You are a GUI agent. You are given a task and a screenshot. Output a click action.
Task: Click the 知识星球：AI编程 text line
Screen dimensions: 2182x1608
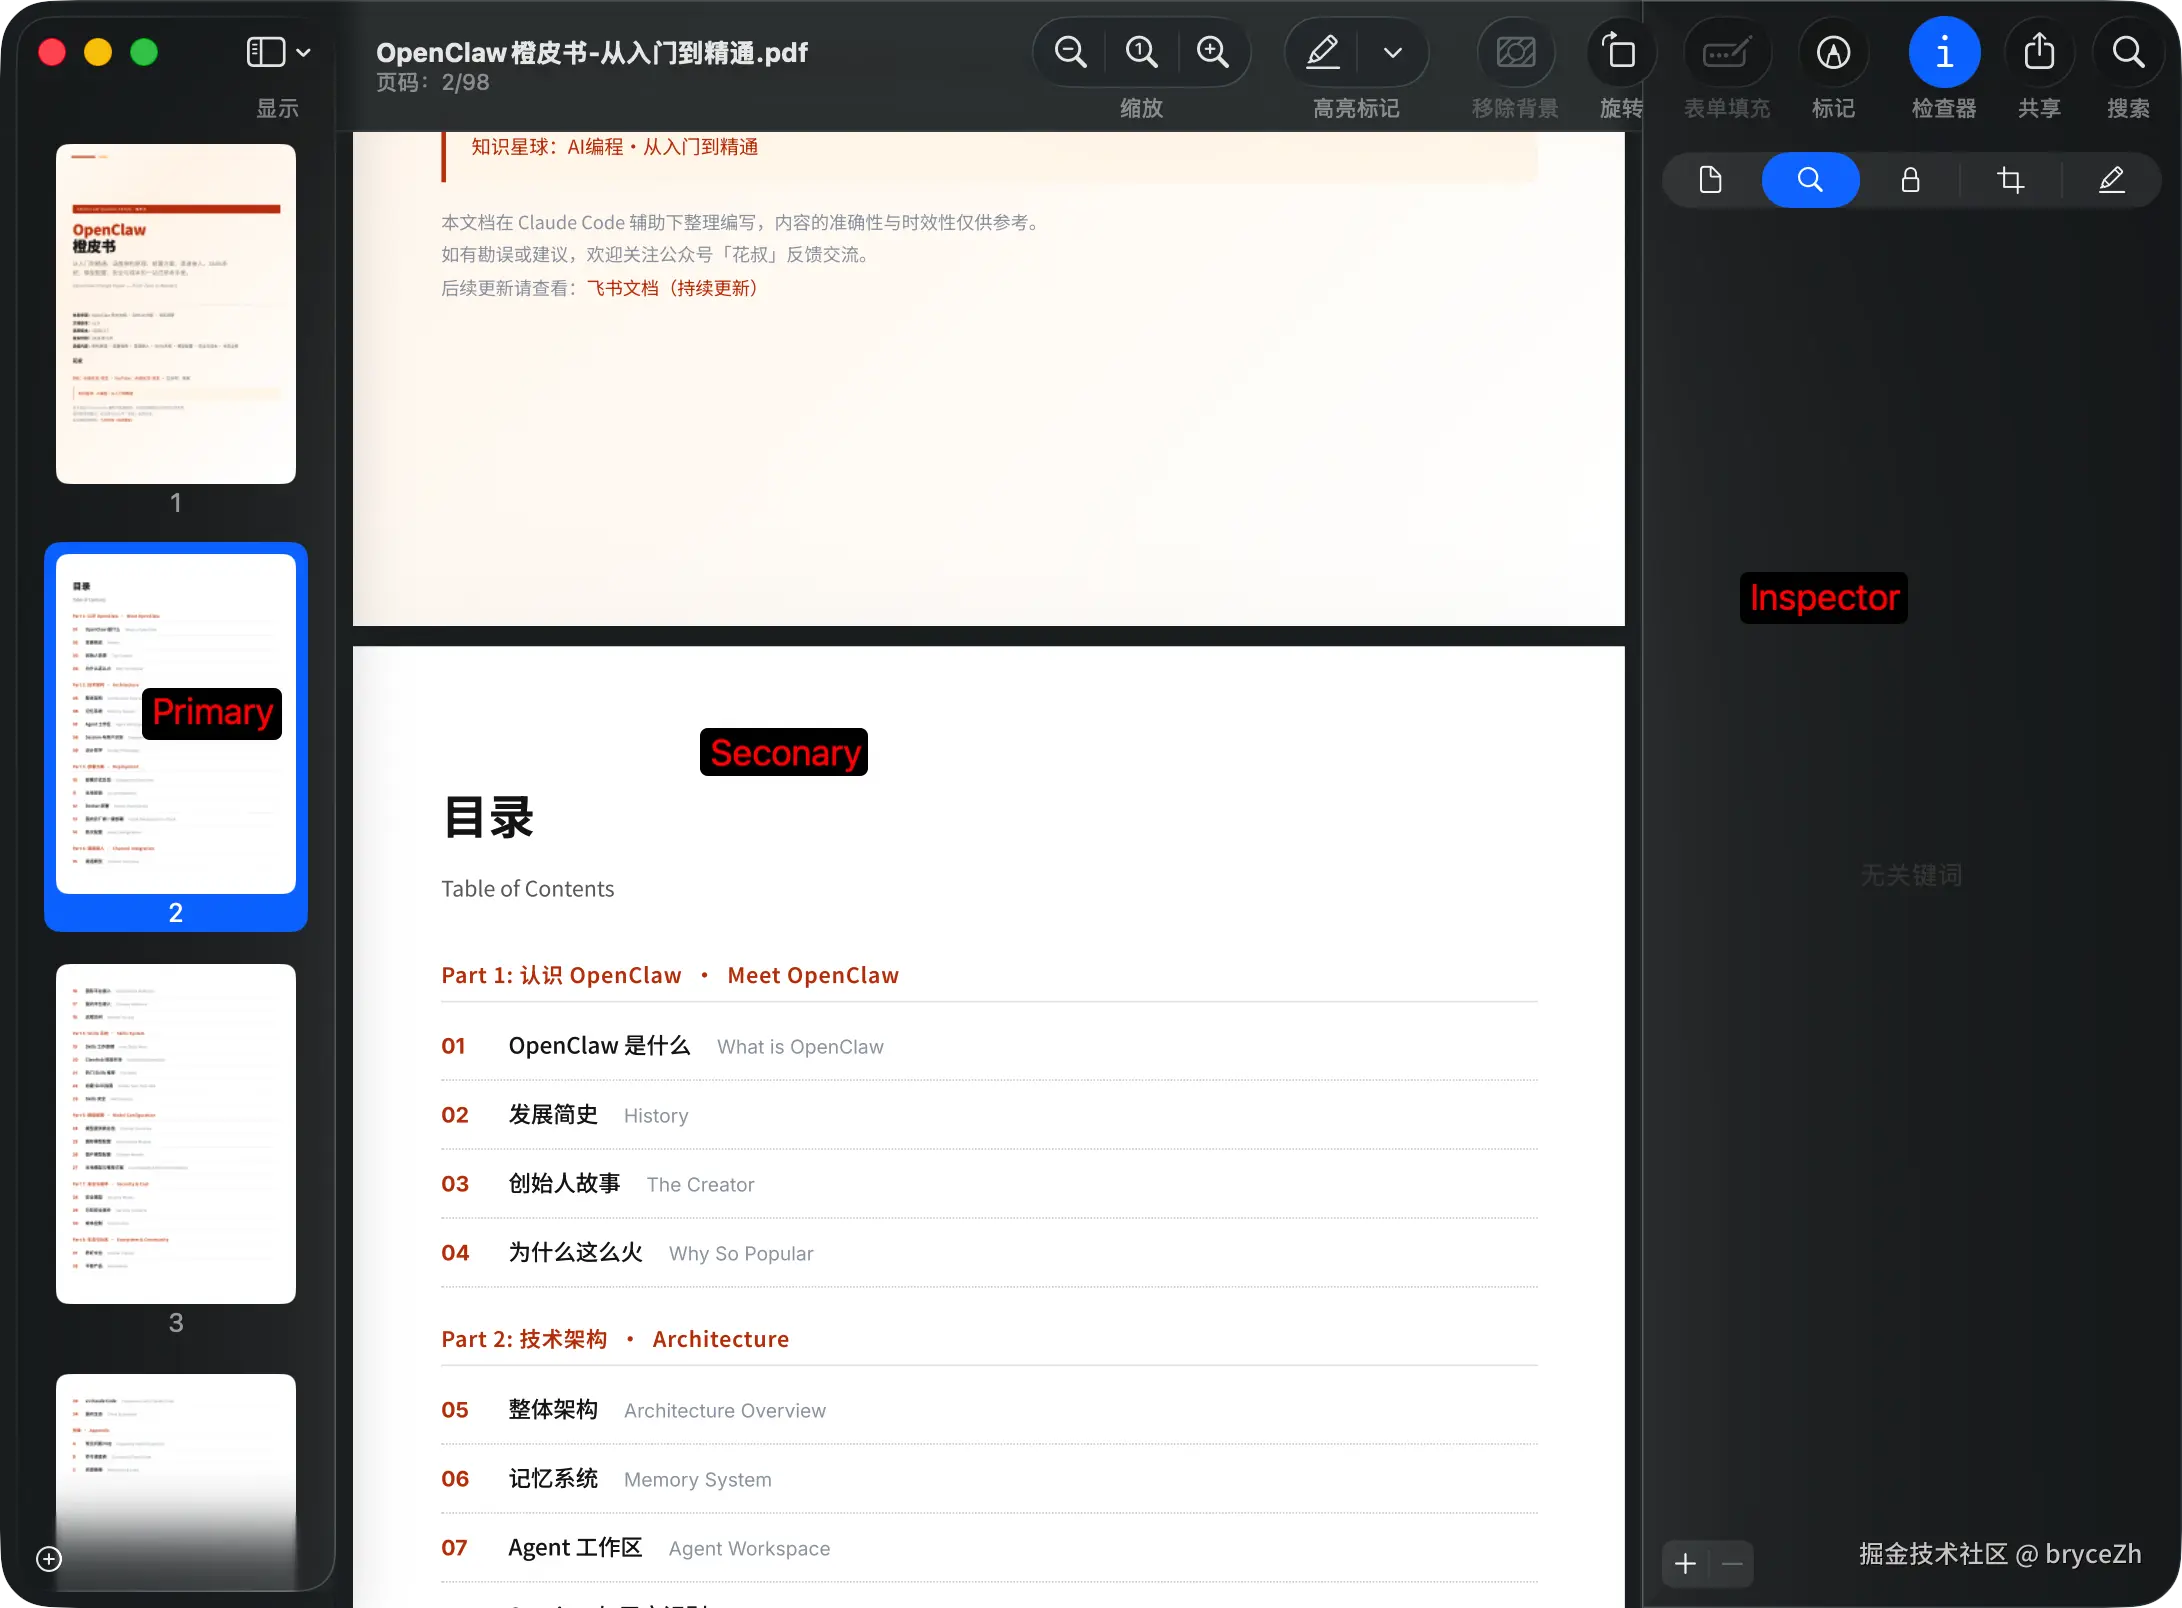(x=614, y=147)
